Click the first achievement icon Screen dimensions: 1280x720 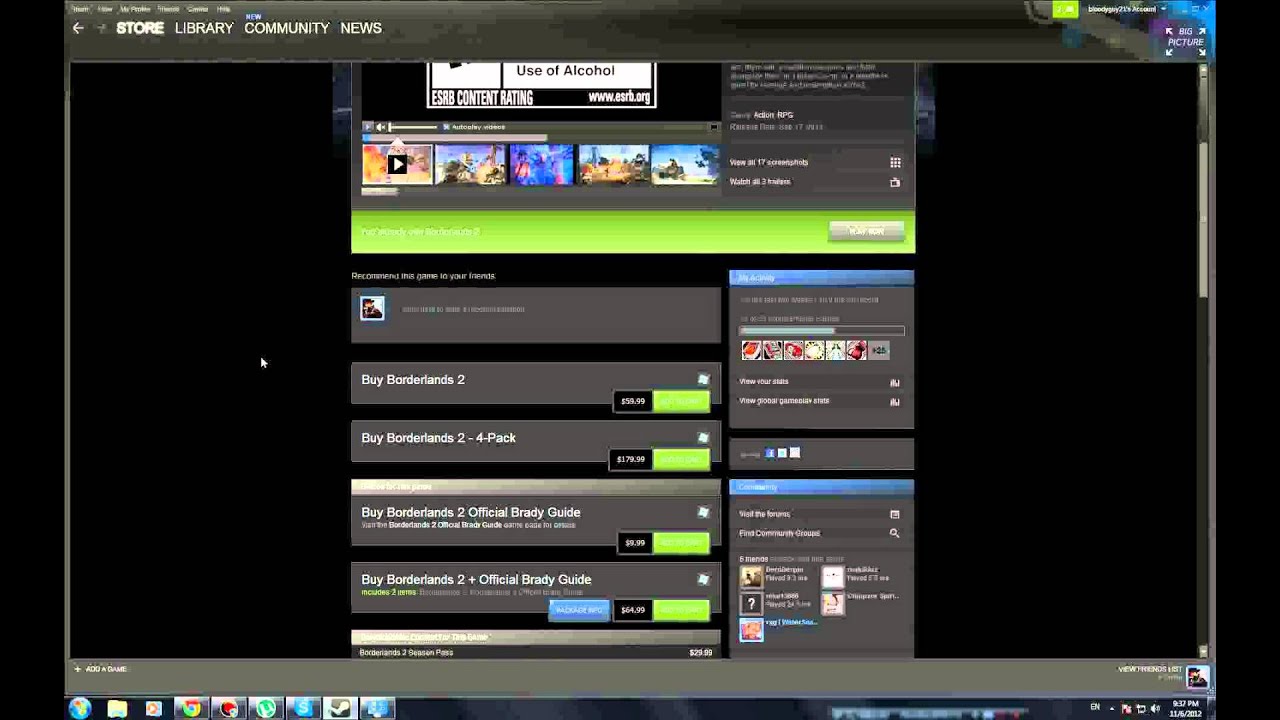[x=751, y=350]
